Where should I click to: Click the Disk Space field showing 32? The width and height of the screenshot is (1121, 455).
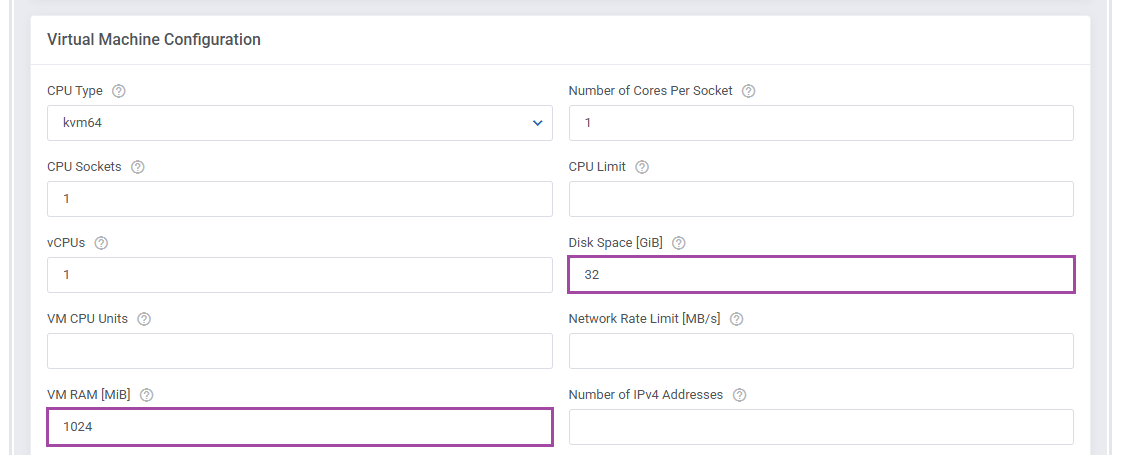click(820, 275)
